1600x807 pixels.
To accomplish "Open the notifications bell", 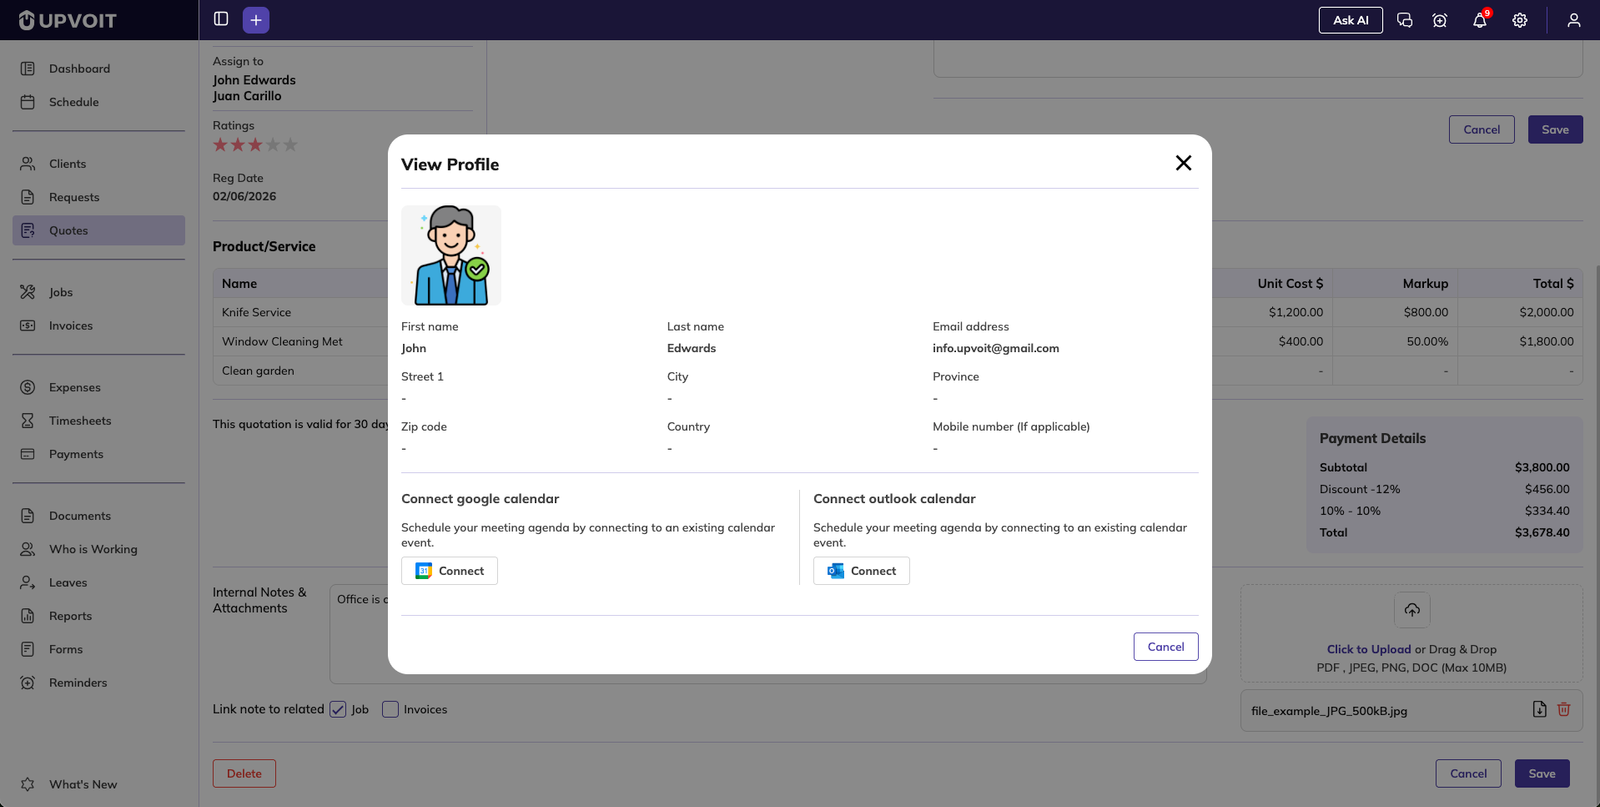I will coord(1479,20).
